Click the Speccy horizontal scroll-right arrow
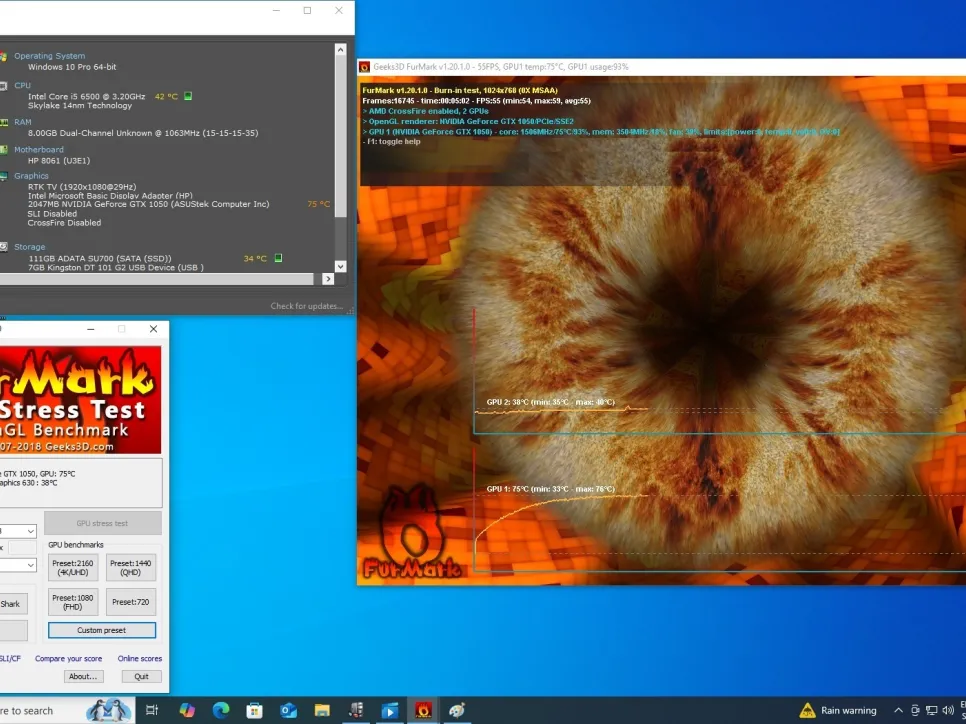The height and width of the screenshot is (724, 966). point(328,279)
